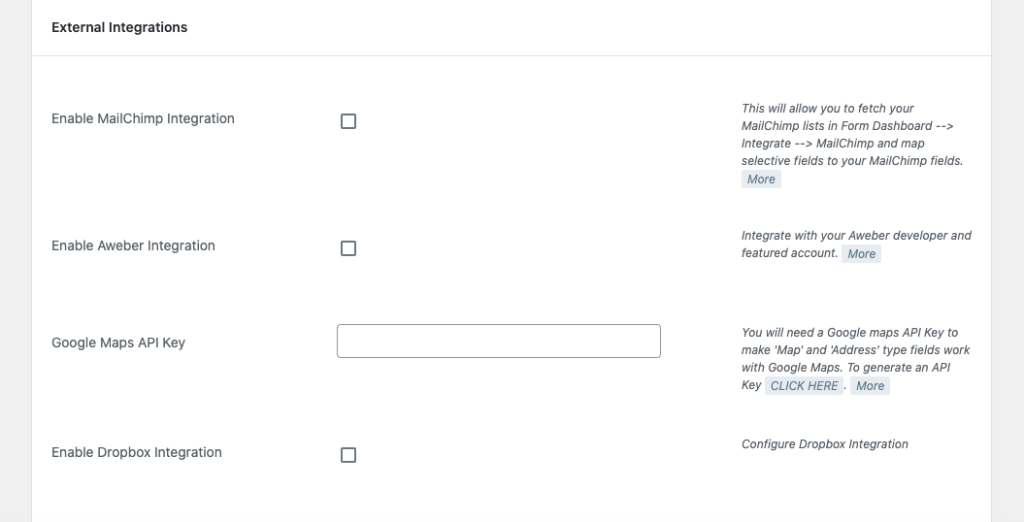Open the More link under MailChimp description
1024x522 pixels.
pyautogui.click(x=761, y=179)
